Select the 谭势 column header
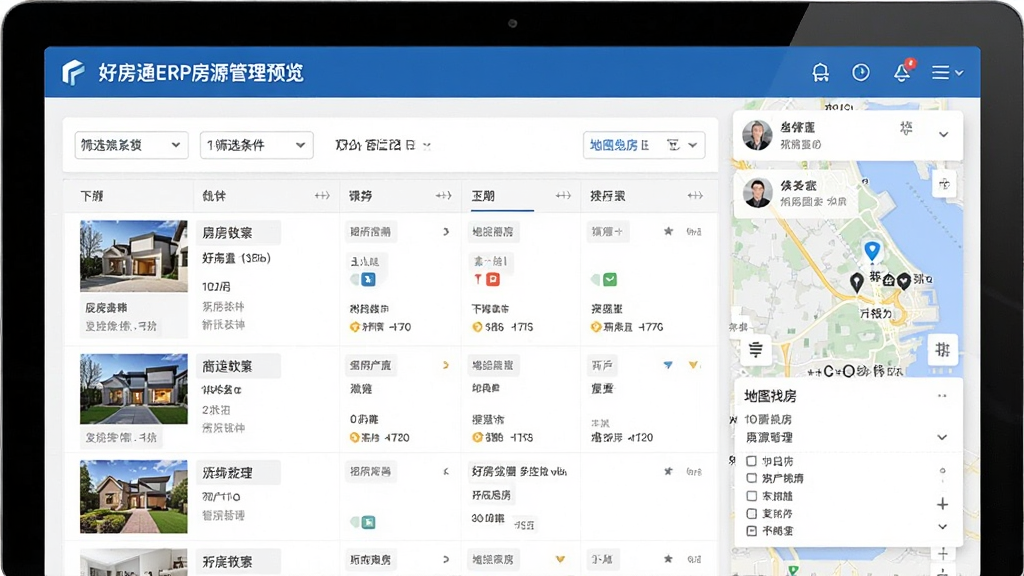The height and width of the screenshot is (576, 1024). tap(360, 196)
